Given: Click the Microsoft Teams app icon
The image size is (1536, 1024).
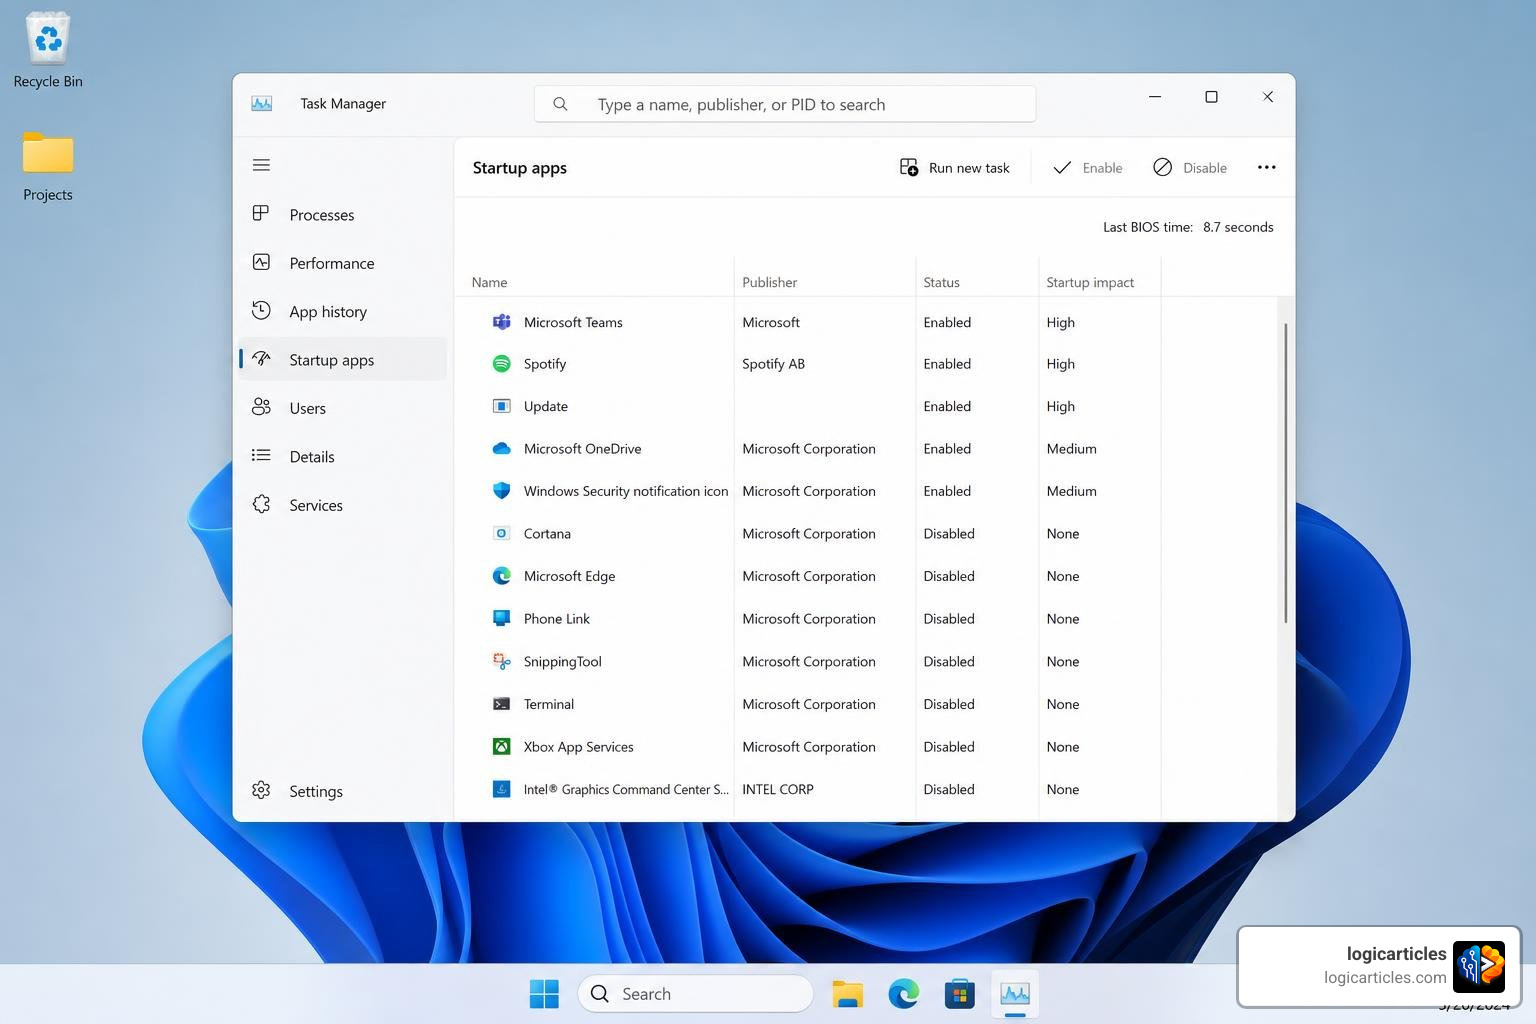Looking at the screenshot, I should 501,322.
